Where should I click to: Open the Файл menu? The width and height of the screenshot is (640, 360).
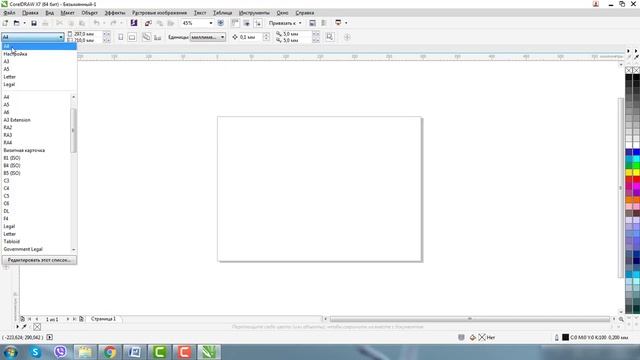pos(9,13)
